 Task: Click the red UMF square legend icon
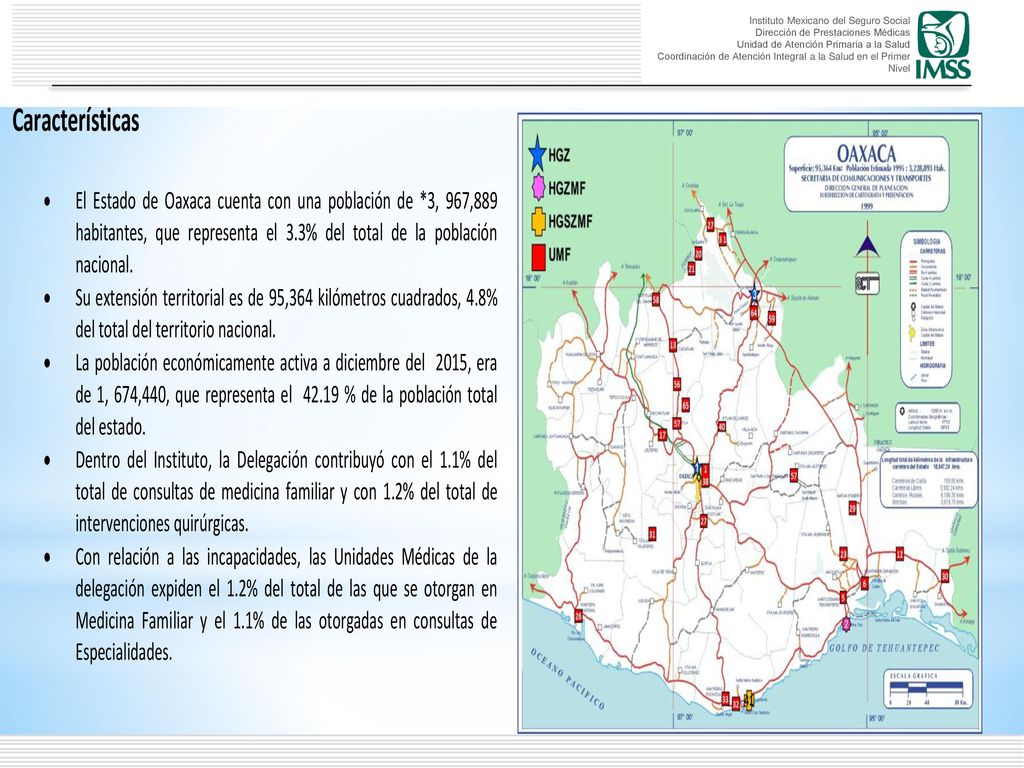(x=539, y=257)
